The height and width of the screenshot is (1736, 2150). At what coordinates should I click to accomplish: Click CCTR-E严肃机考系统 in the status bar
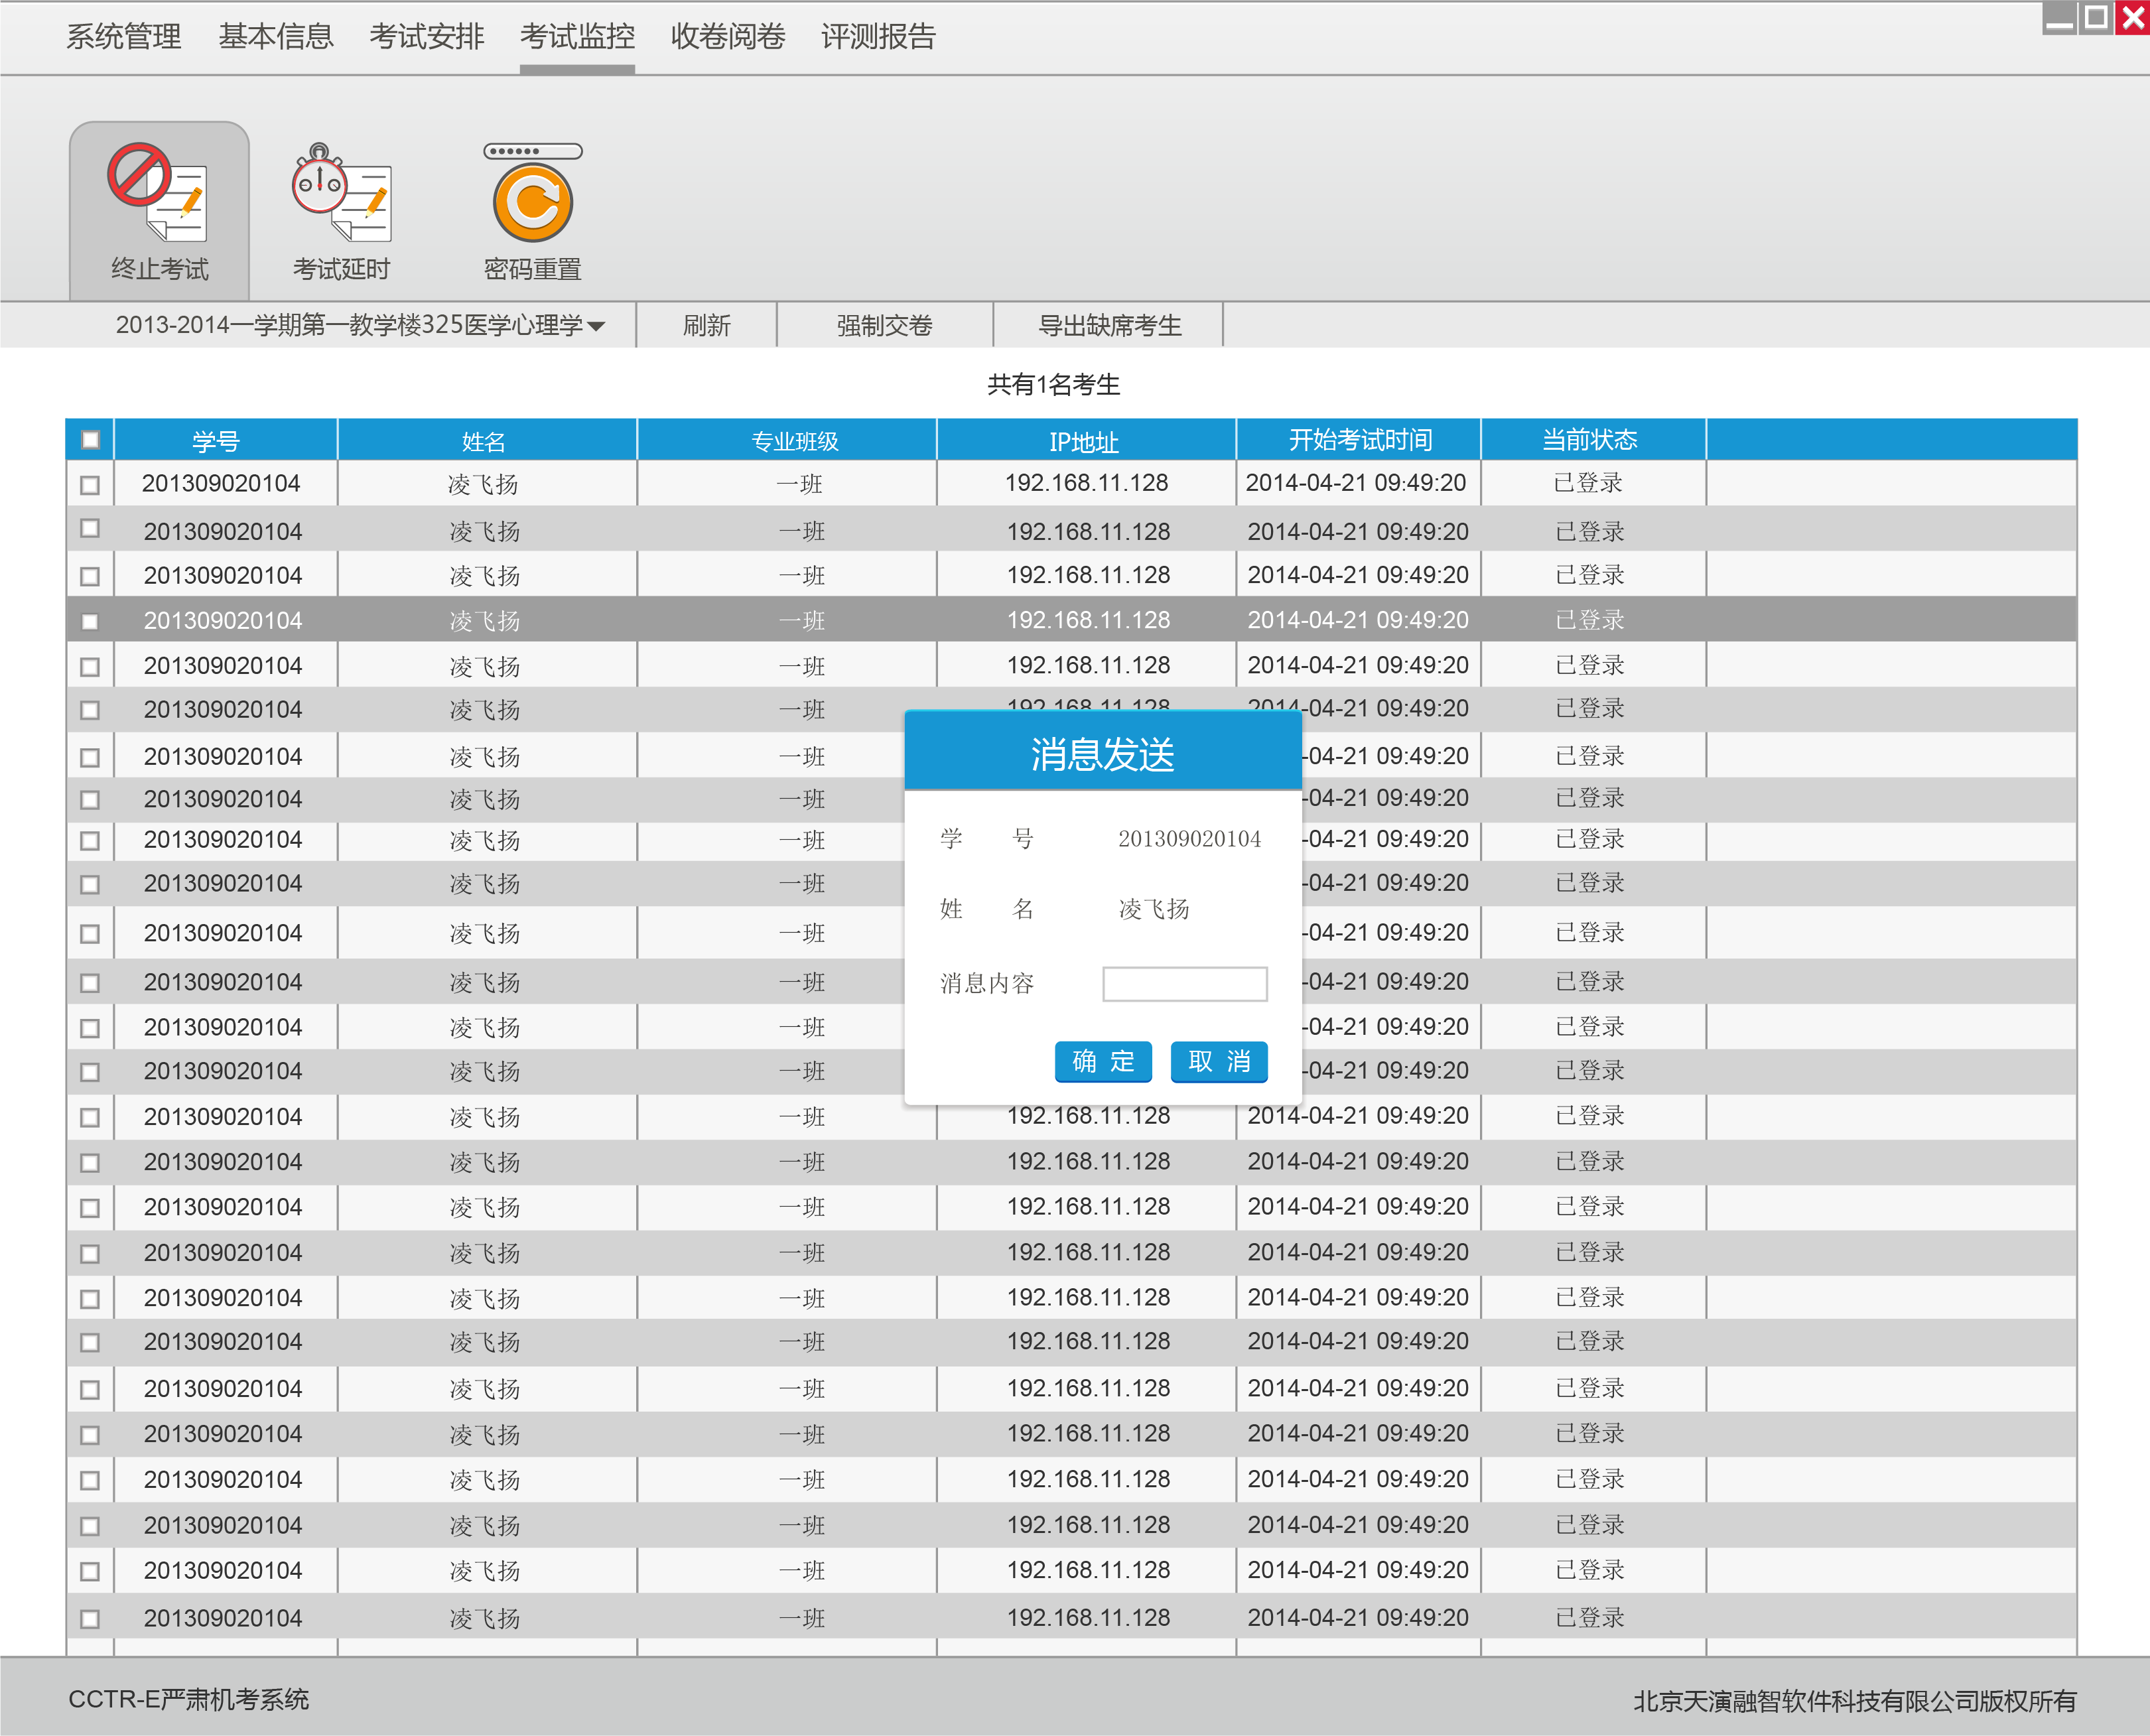point(189,1699)
